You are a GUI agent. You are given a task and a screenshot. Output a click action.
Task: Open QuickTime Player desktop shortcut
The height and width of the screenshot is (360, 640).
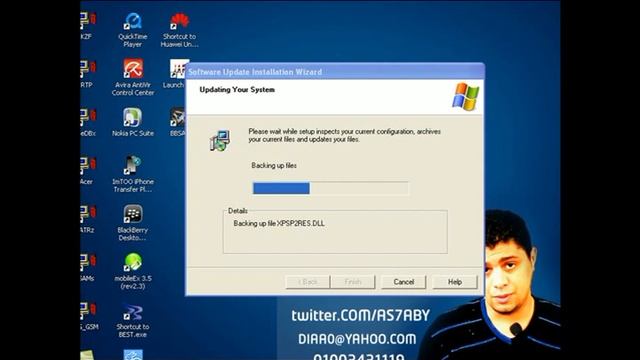coord(133,30)
